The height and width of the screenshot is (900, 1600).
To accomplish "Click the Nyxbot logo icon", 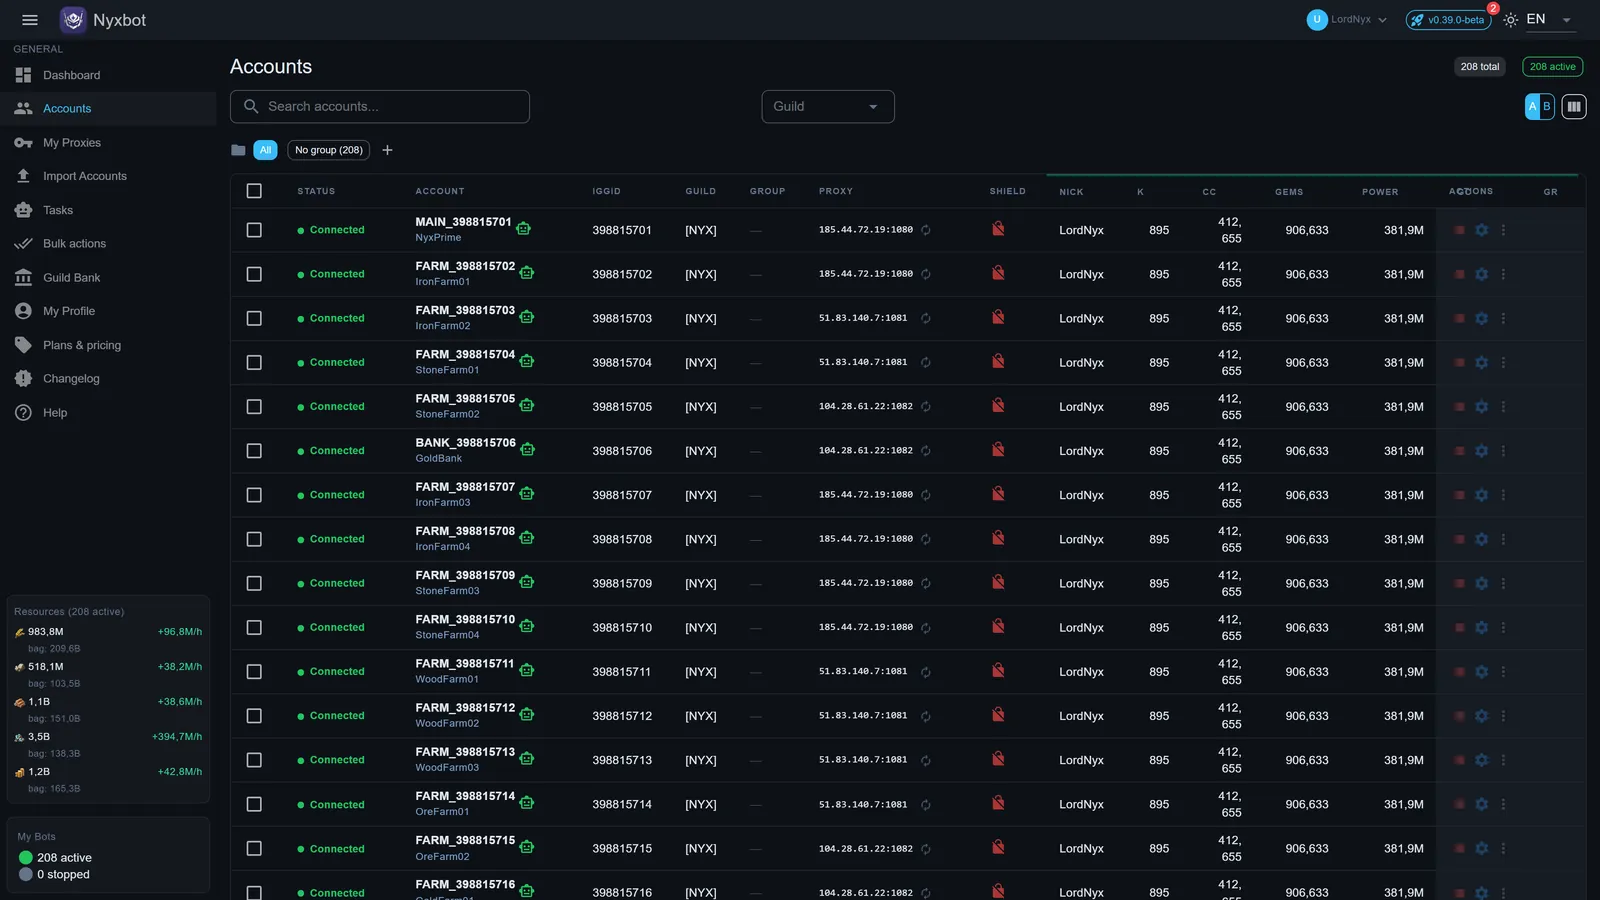I will [73, 20].
